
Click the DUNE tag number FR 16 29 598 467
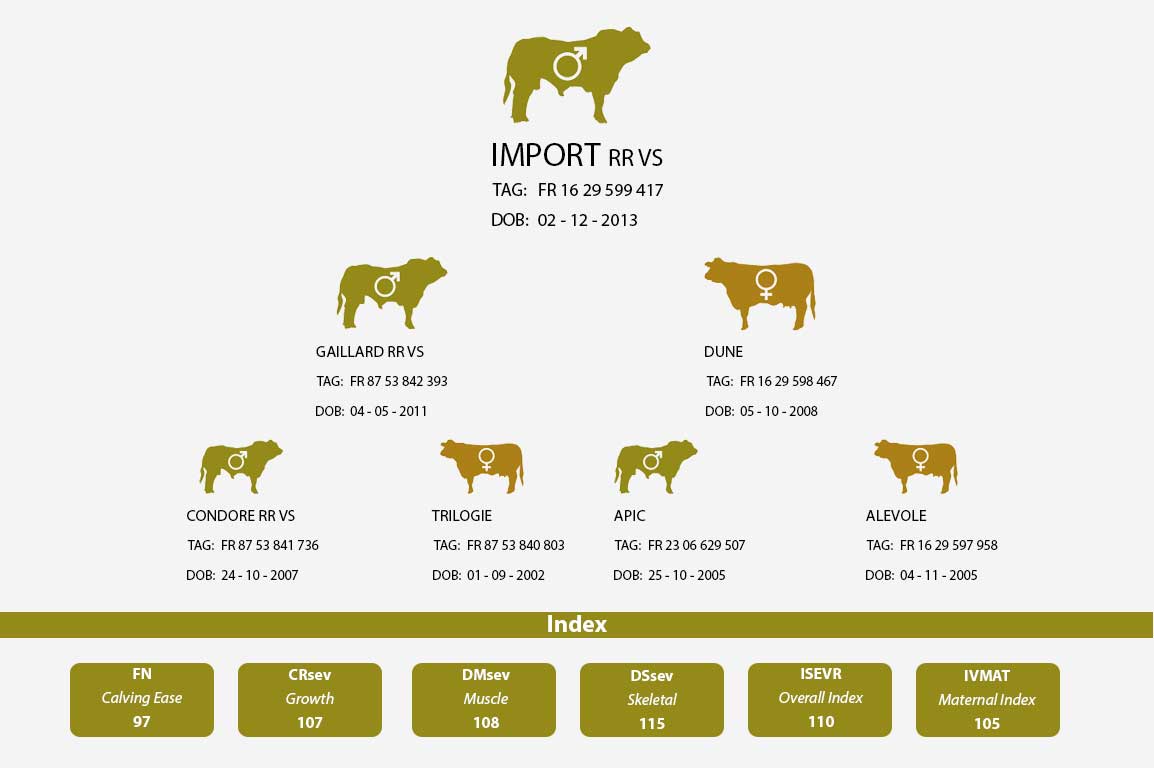788,381
